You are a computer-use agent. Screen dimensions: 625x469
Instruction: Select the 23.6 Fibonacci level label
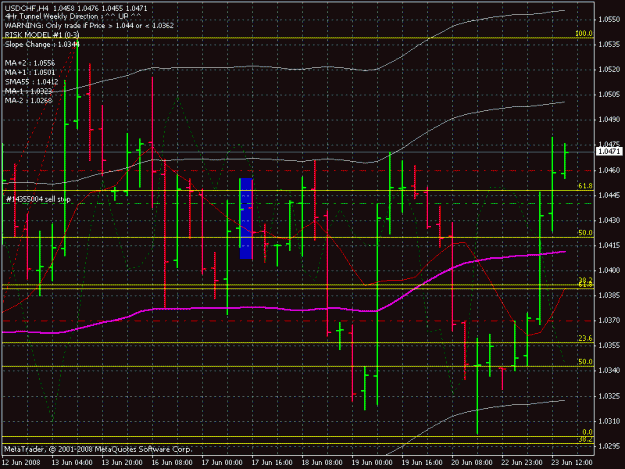(x=585, y=338)
